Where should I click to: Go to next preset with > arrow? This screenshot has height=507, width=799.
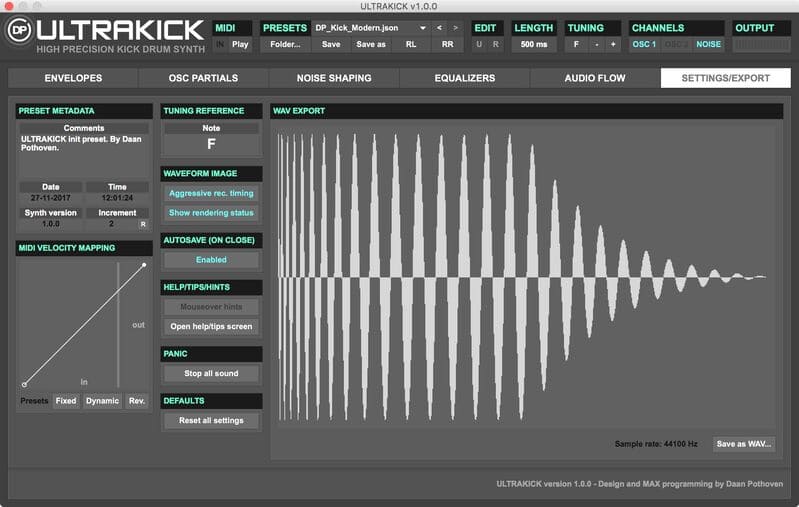click(x=456, y=28)
